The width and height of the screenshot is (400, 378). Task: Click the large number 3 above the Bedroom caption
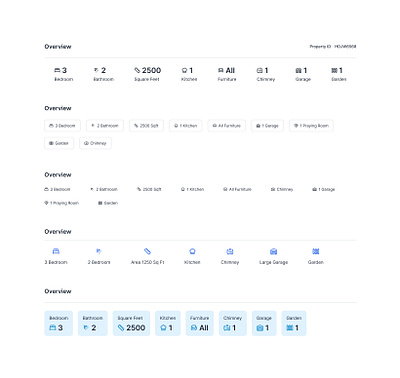[64, 70]
